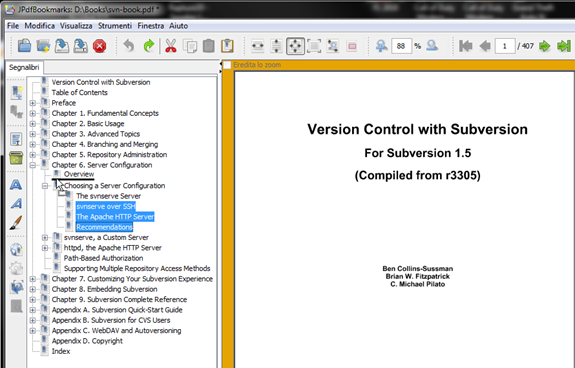575x368 pixels.
Task: Save the bookmarks using the Save icon
Action: click(x=62, y=46)
